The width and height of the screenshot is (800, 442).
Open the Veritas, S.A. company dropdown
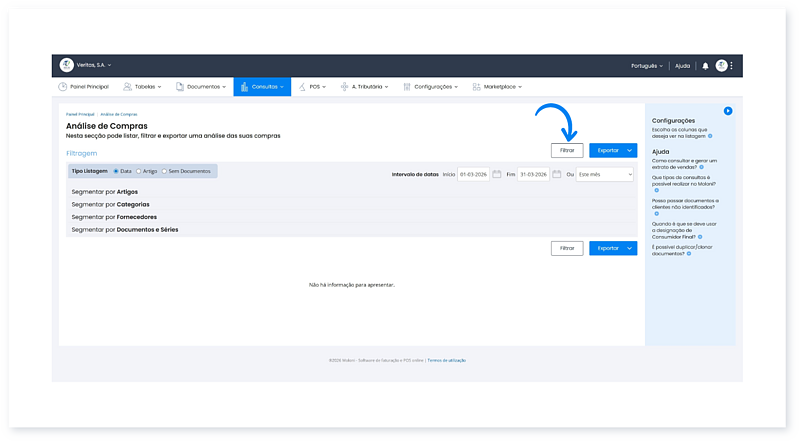pyautogui.click(x=94, y=65)
